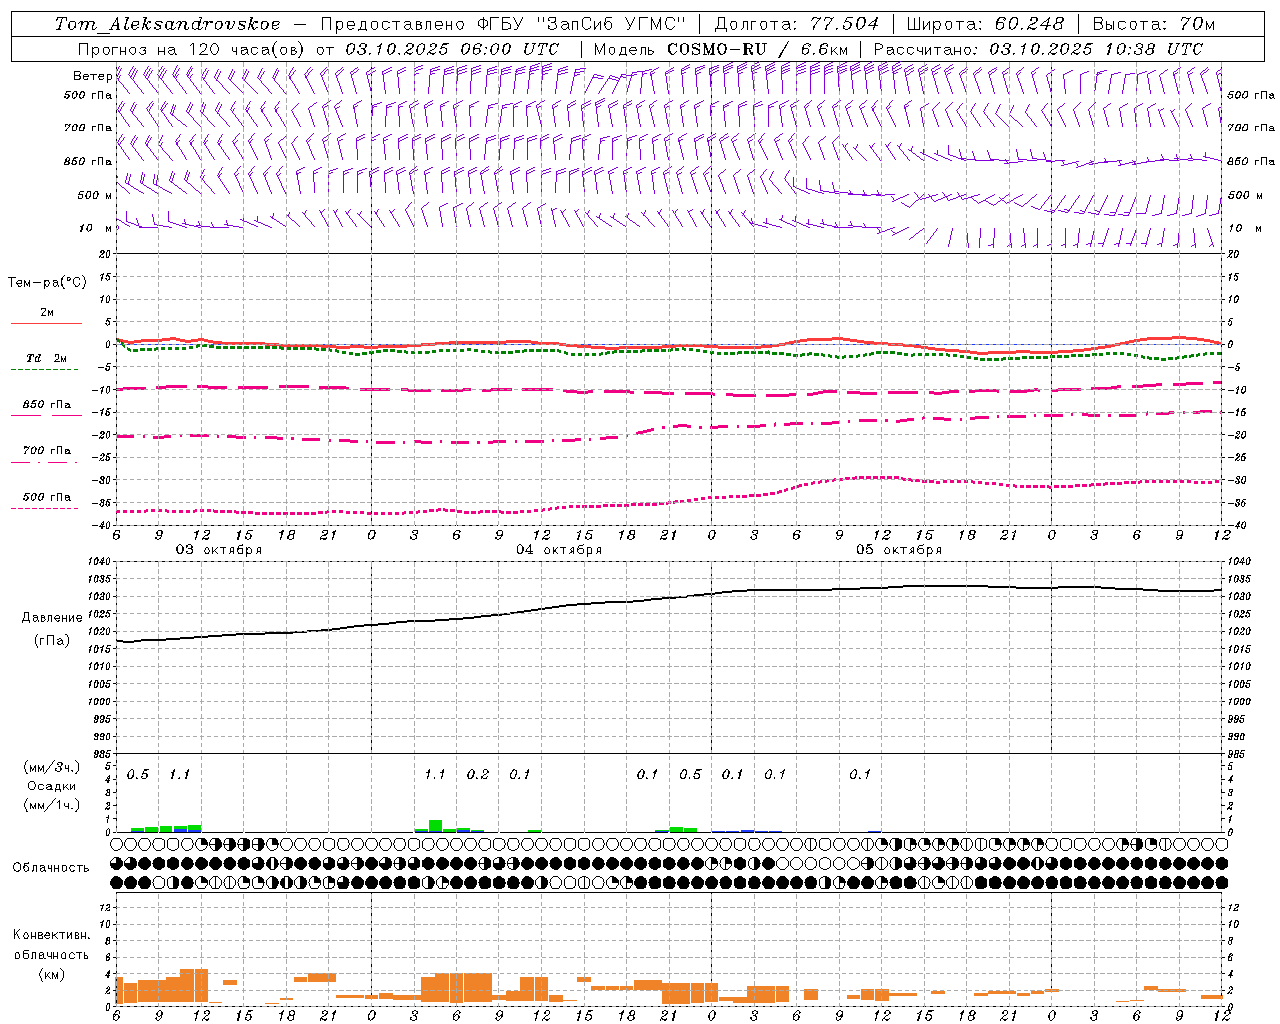1280x1024 pixels.
Task: Click the 03 октября date label
Action: (x=219, y=549)
